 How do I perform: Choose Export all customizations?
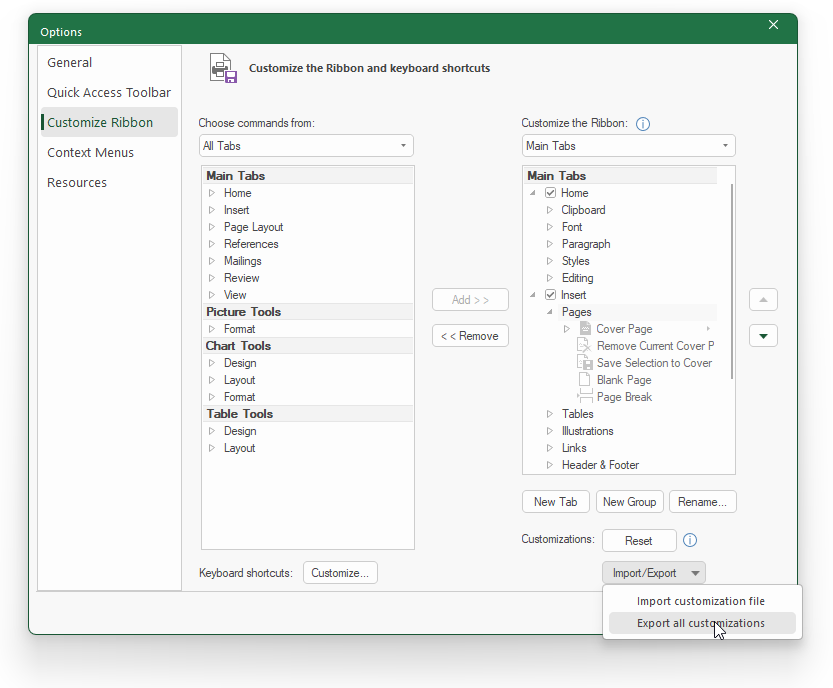coord(702,623)
